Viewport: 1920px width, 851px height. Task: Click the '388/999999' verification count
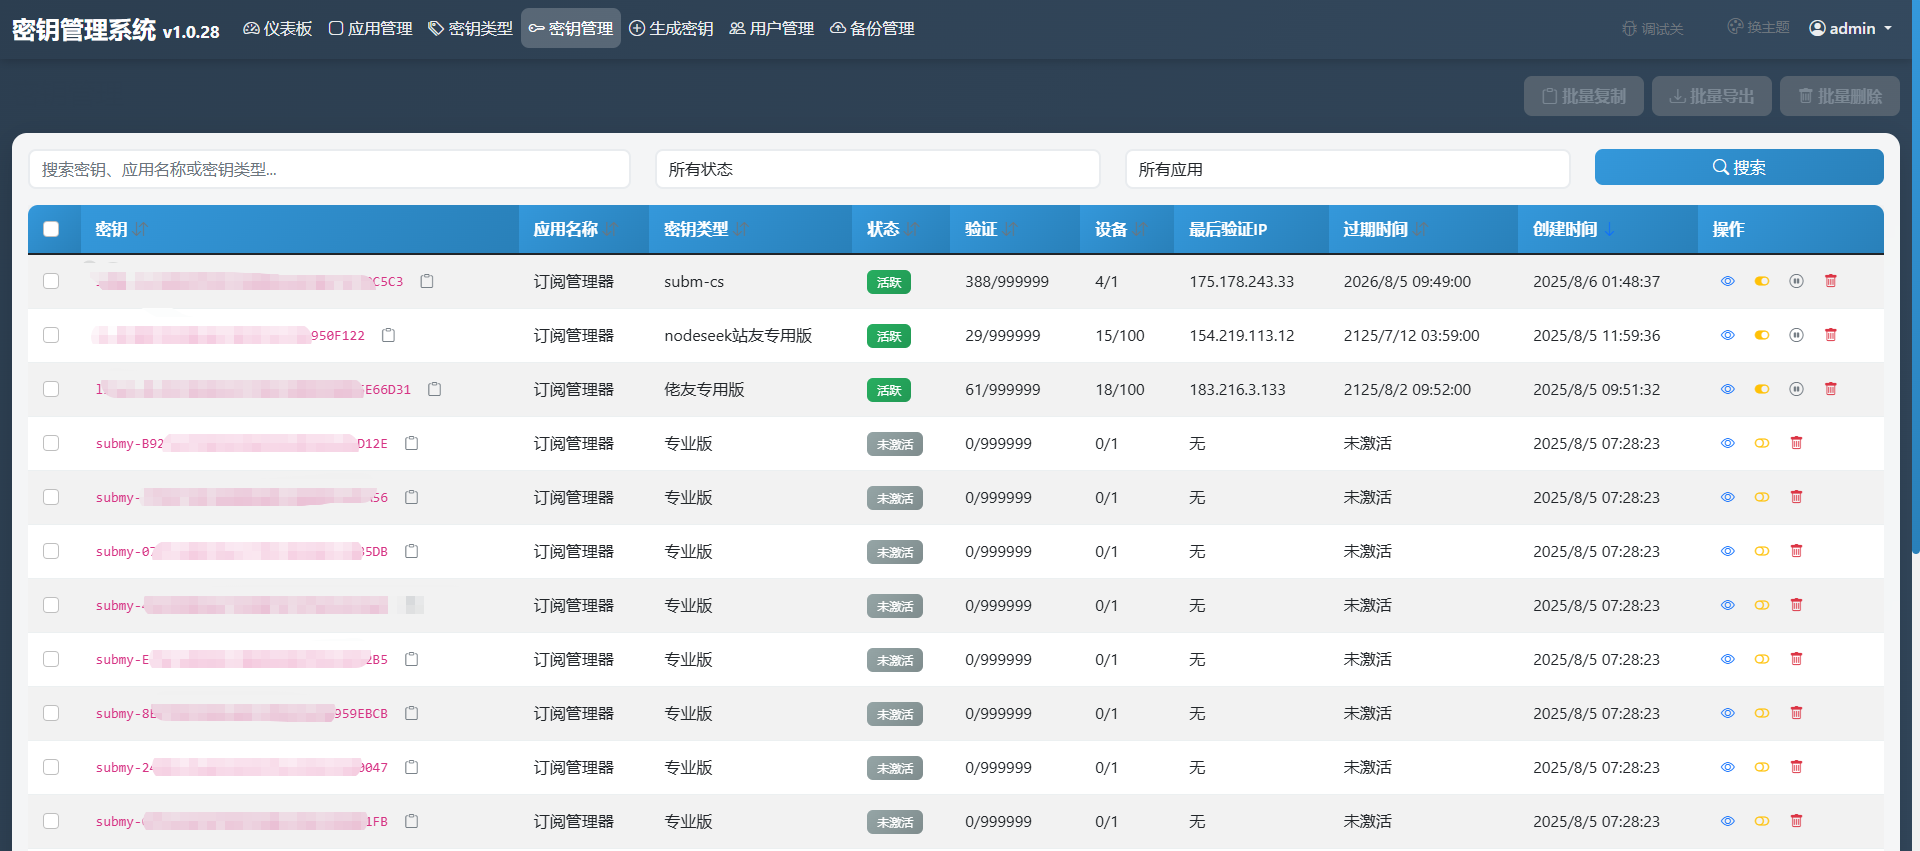(x=1007, y=282)
